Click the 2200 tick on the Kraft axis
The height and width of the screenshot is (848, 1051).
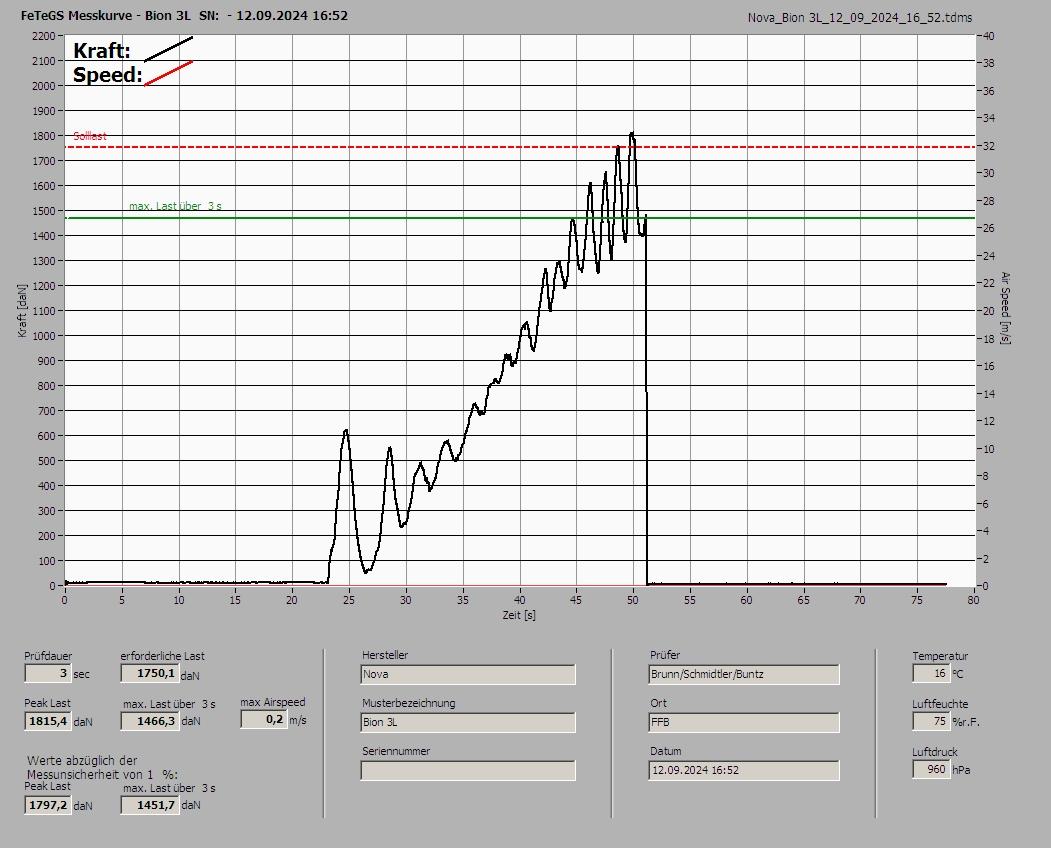[43, 36]
